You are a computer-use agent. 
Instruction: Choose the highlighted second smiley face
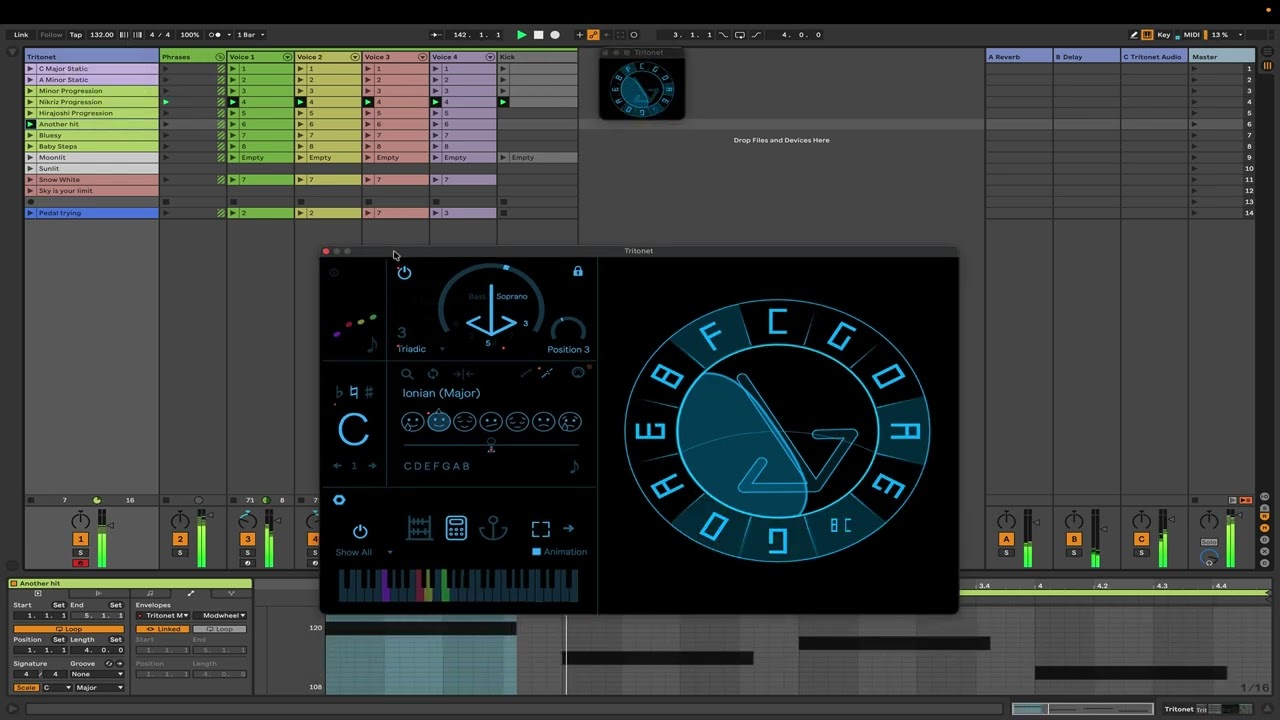pyautogui.click(x=439, y=421)
